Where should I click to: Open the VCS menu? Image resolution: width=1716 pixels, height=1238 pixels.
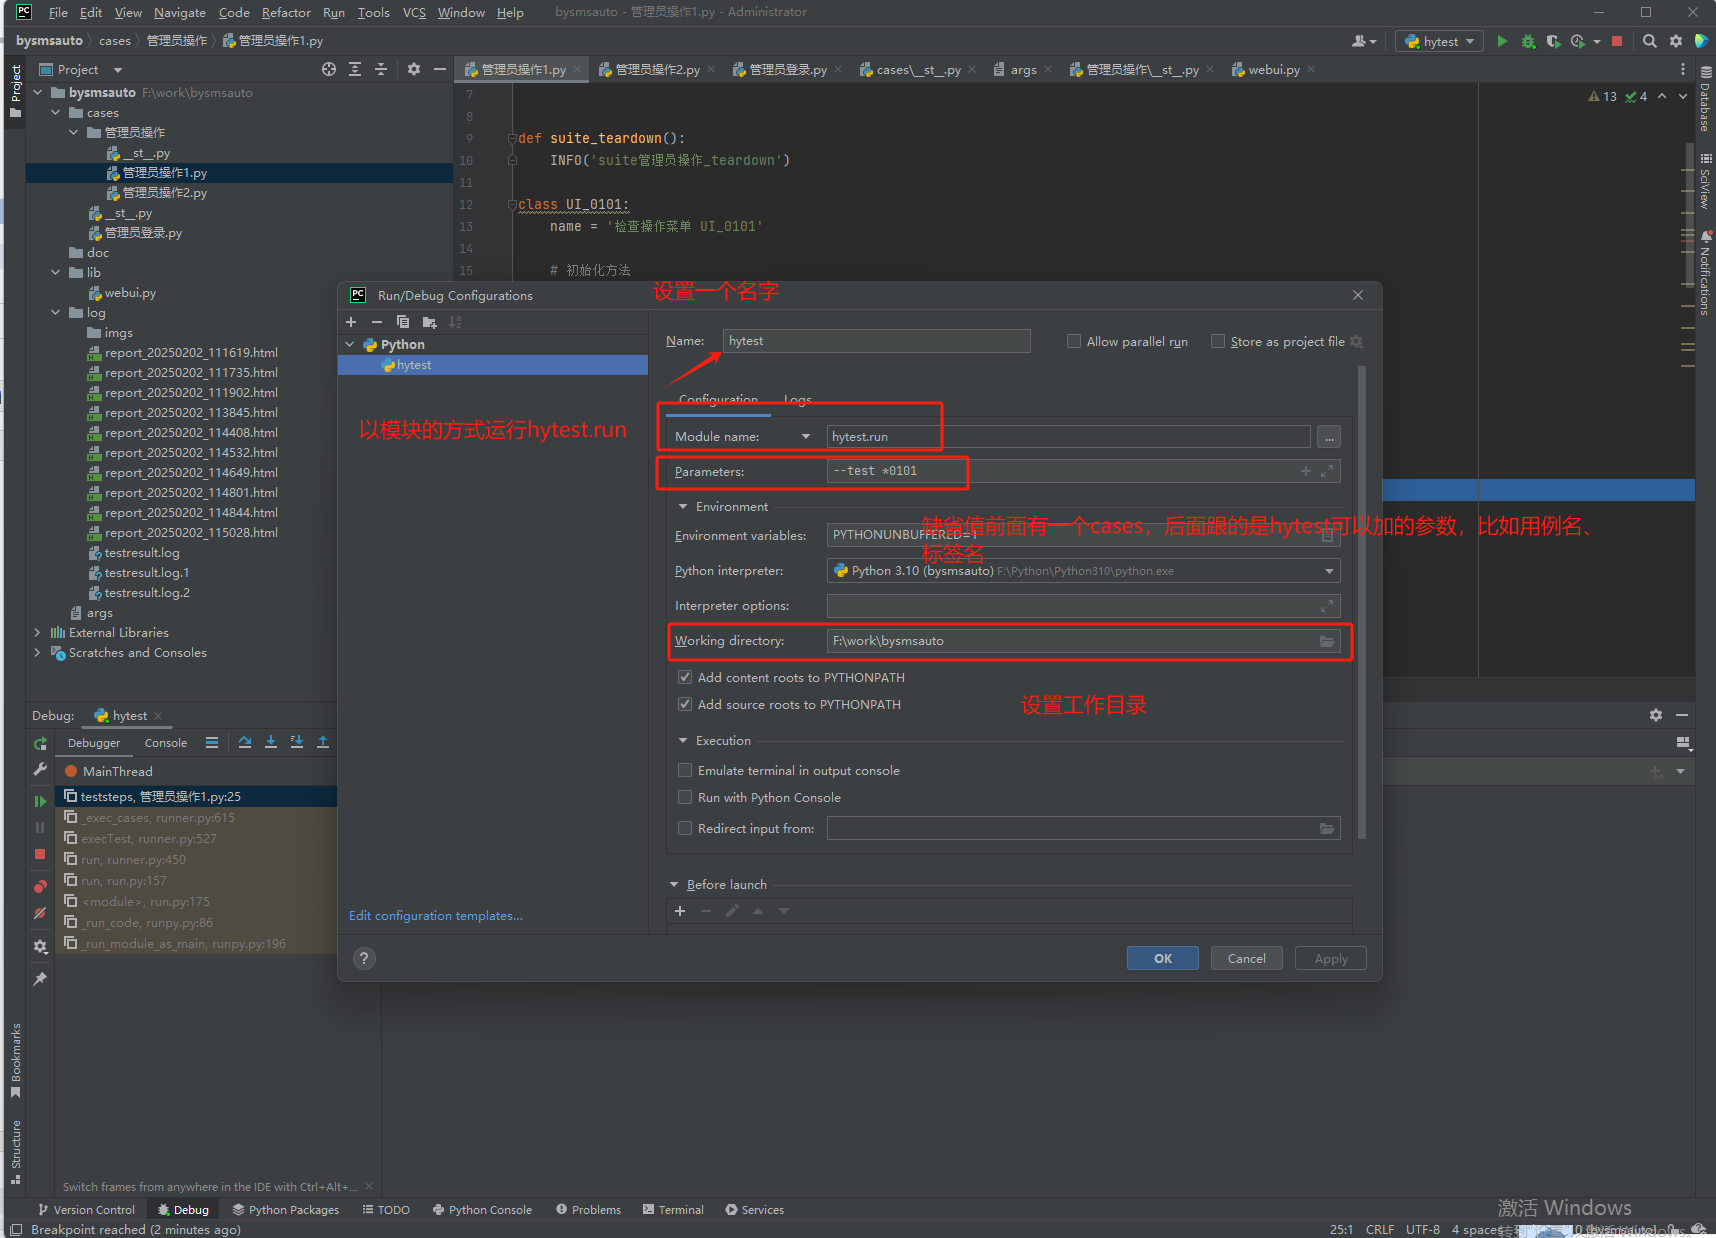[x=414, y=12]
